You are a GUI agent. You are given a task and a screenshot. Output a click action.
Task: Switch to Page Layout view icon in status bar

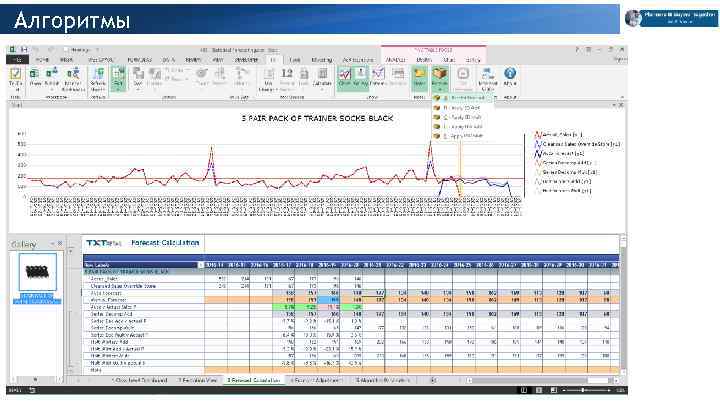coord(539,390)
